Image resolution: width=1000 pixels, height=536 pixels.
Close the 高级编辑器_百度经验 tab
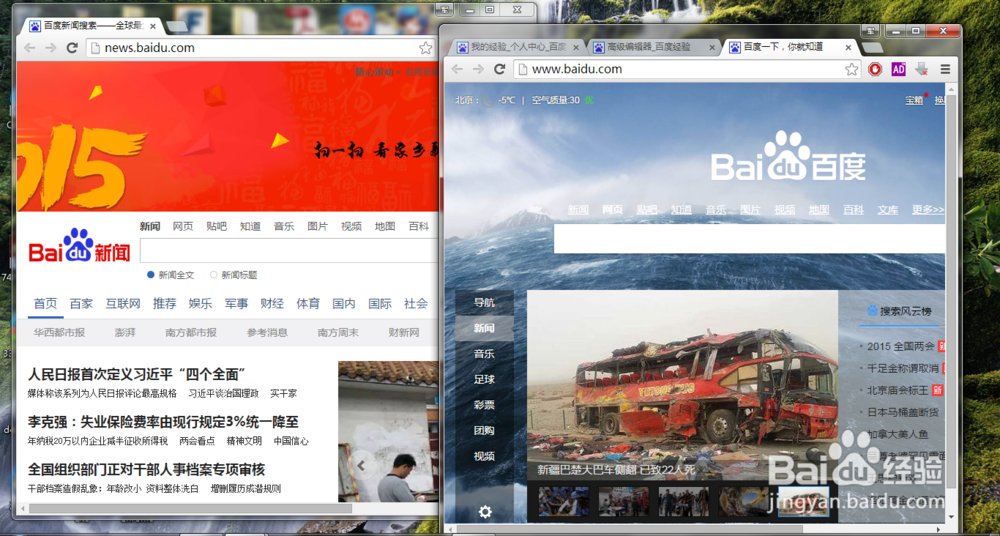pos(712,48)
